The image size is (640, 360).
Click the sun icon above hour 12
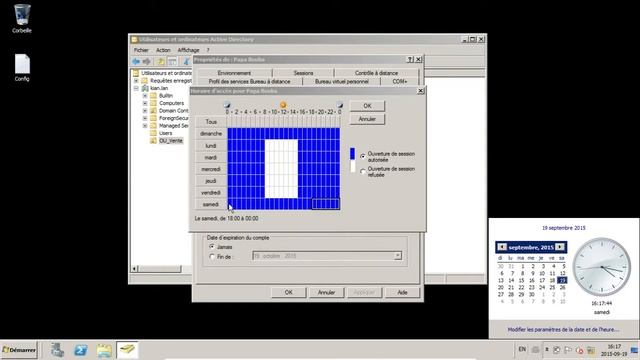pyautogui.click(x=283, y=105)
